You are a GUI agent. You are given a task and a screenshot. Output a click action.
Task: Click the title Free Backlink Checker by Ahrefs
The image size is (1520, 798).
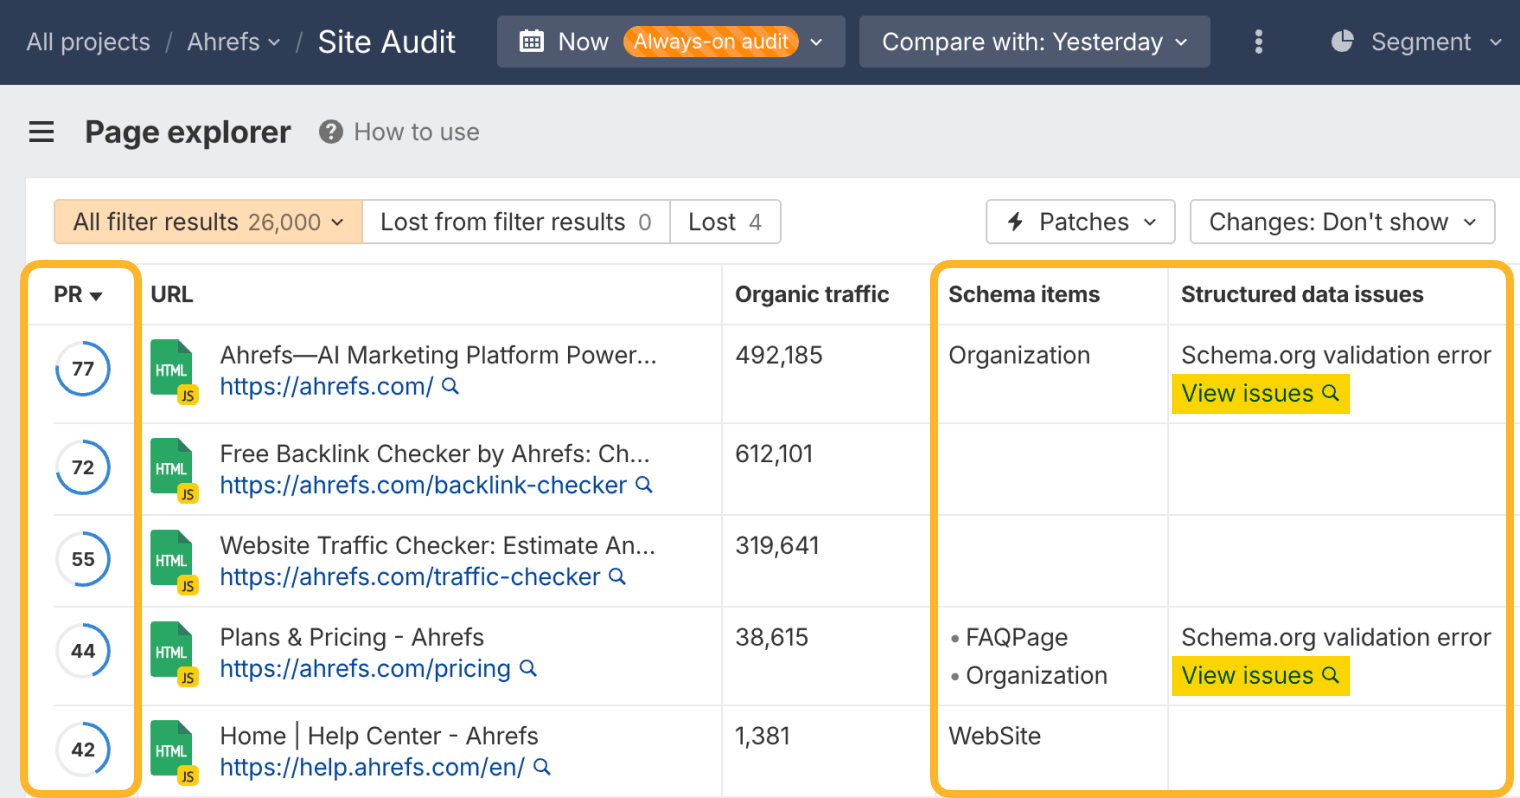(435, 454)
